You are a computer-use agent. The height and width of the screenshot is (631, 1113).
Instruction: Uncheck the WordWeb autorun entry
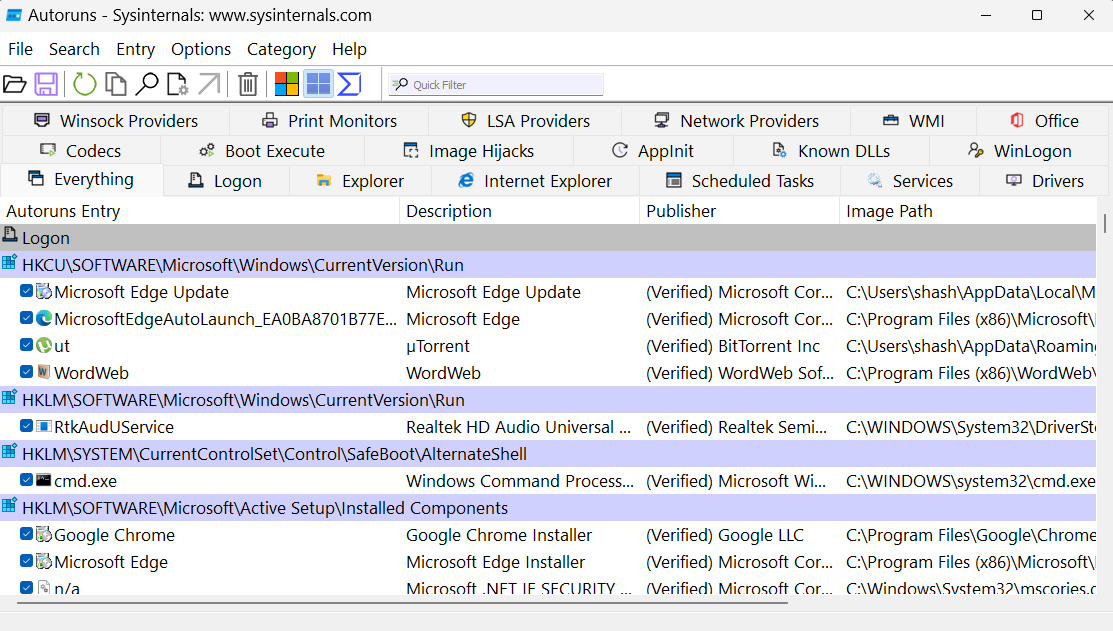pos(27,373)
